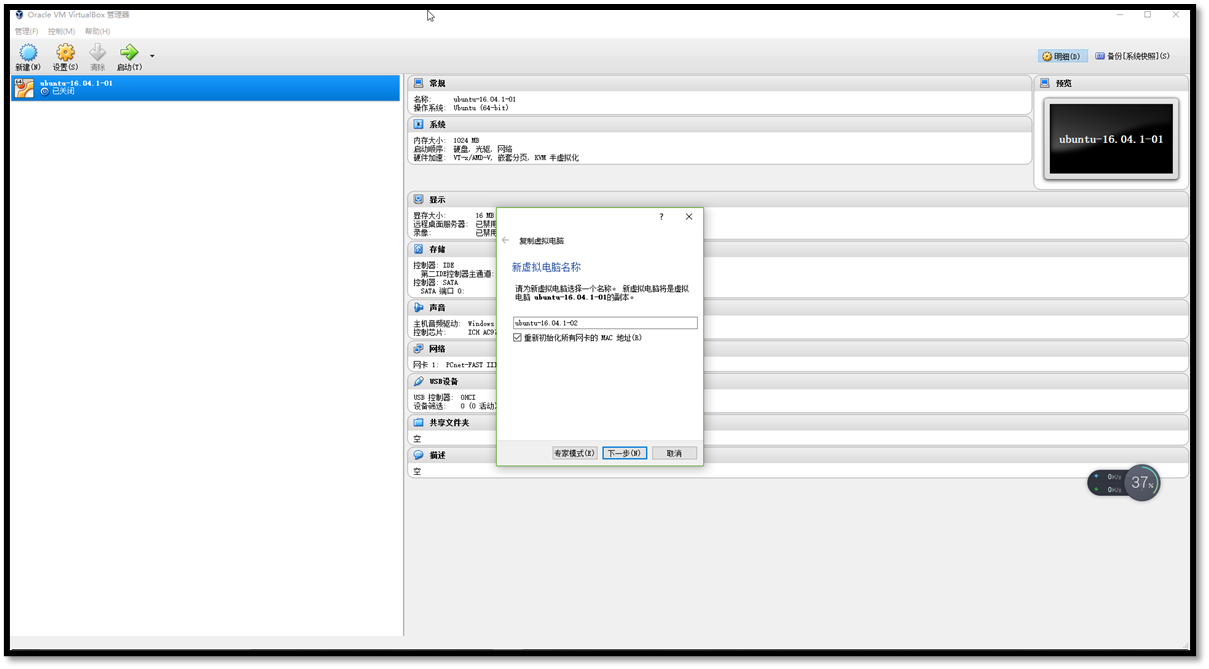Screen dimensions: 1209x669
Task: Click the 已关闭 powered-off status text
Action: (63, 91)
